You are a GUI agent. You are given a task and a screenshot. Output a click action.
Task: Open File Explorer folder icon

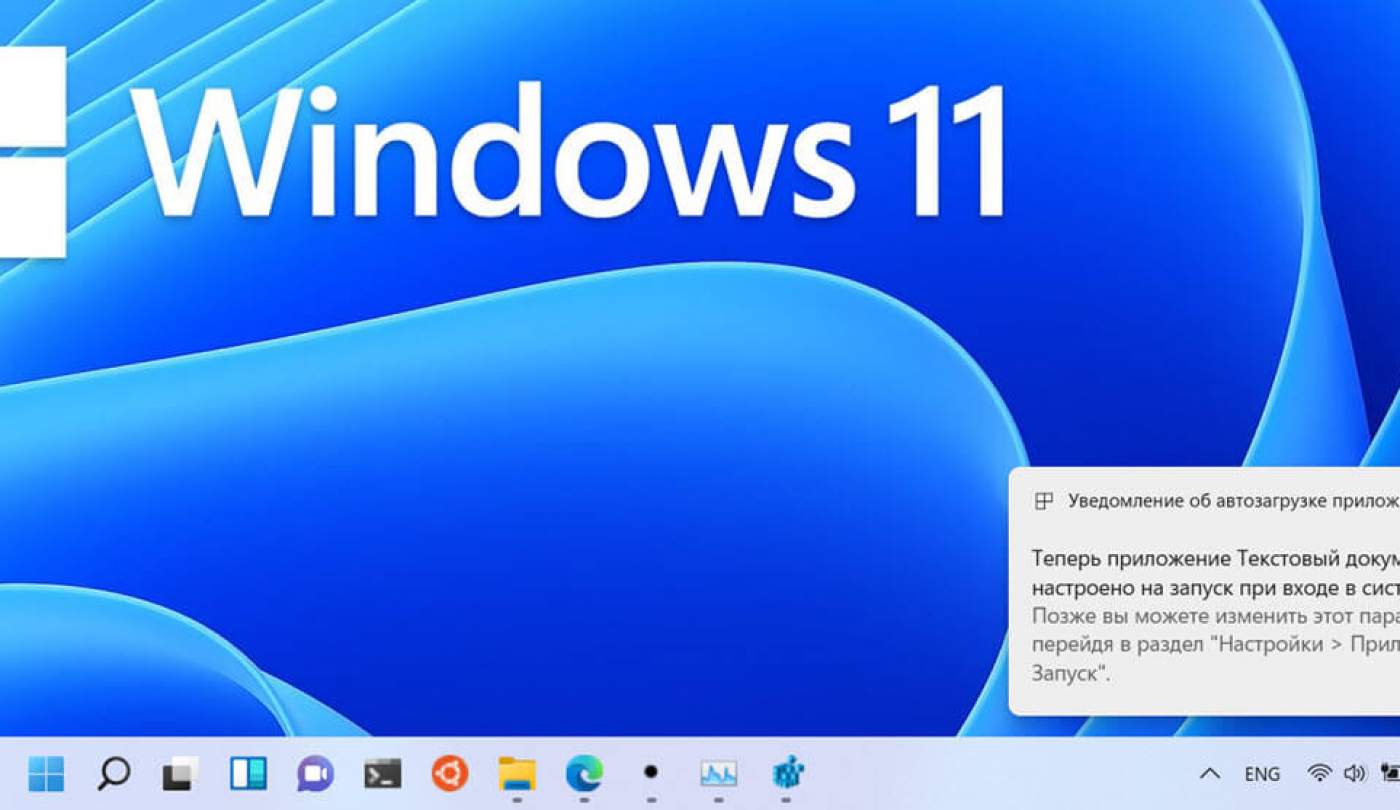(517, 774)
